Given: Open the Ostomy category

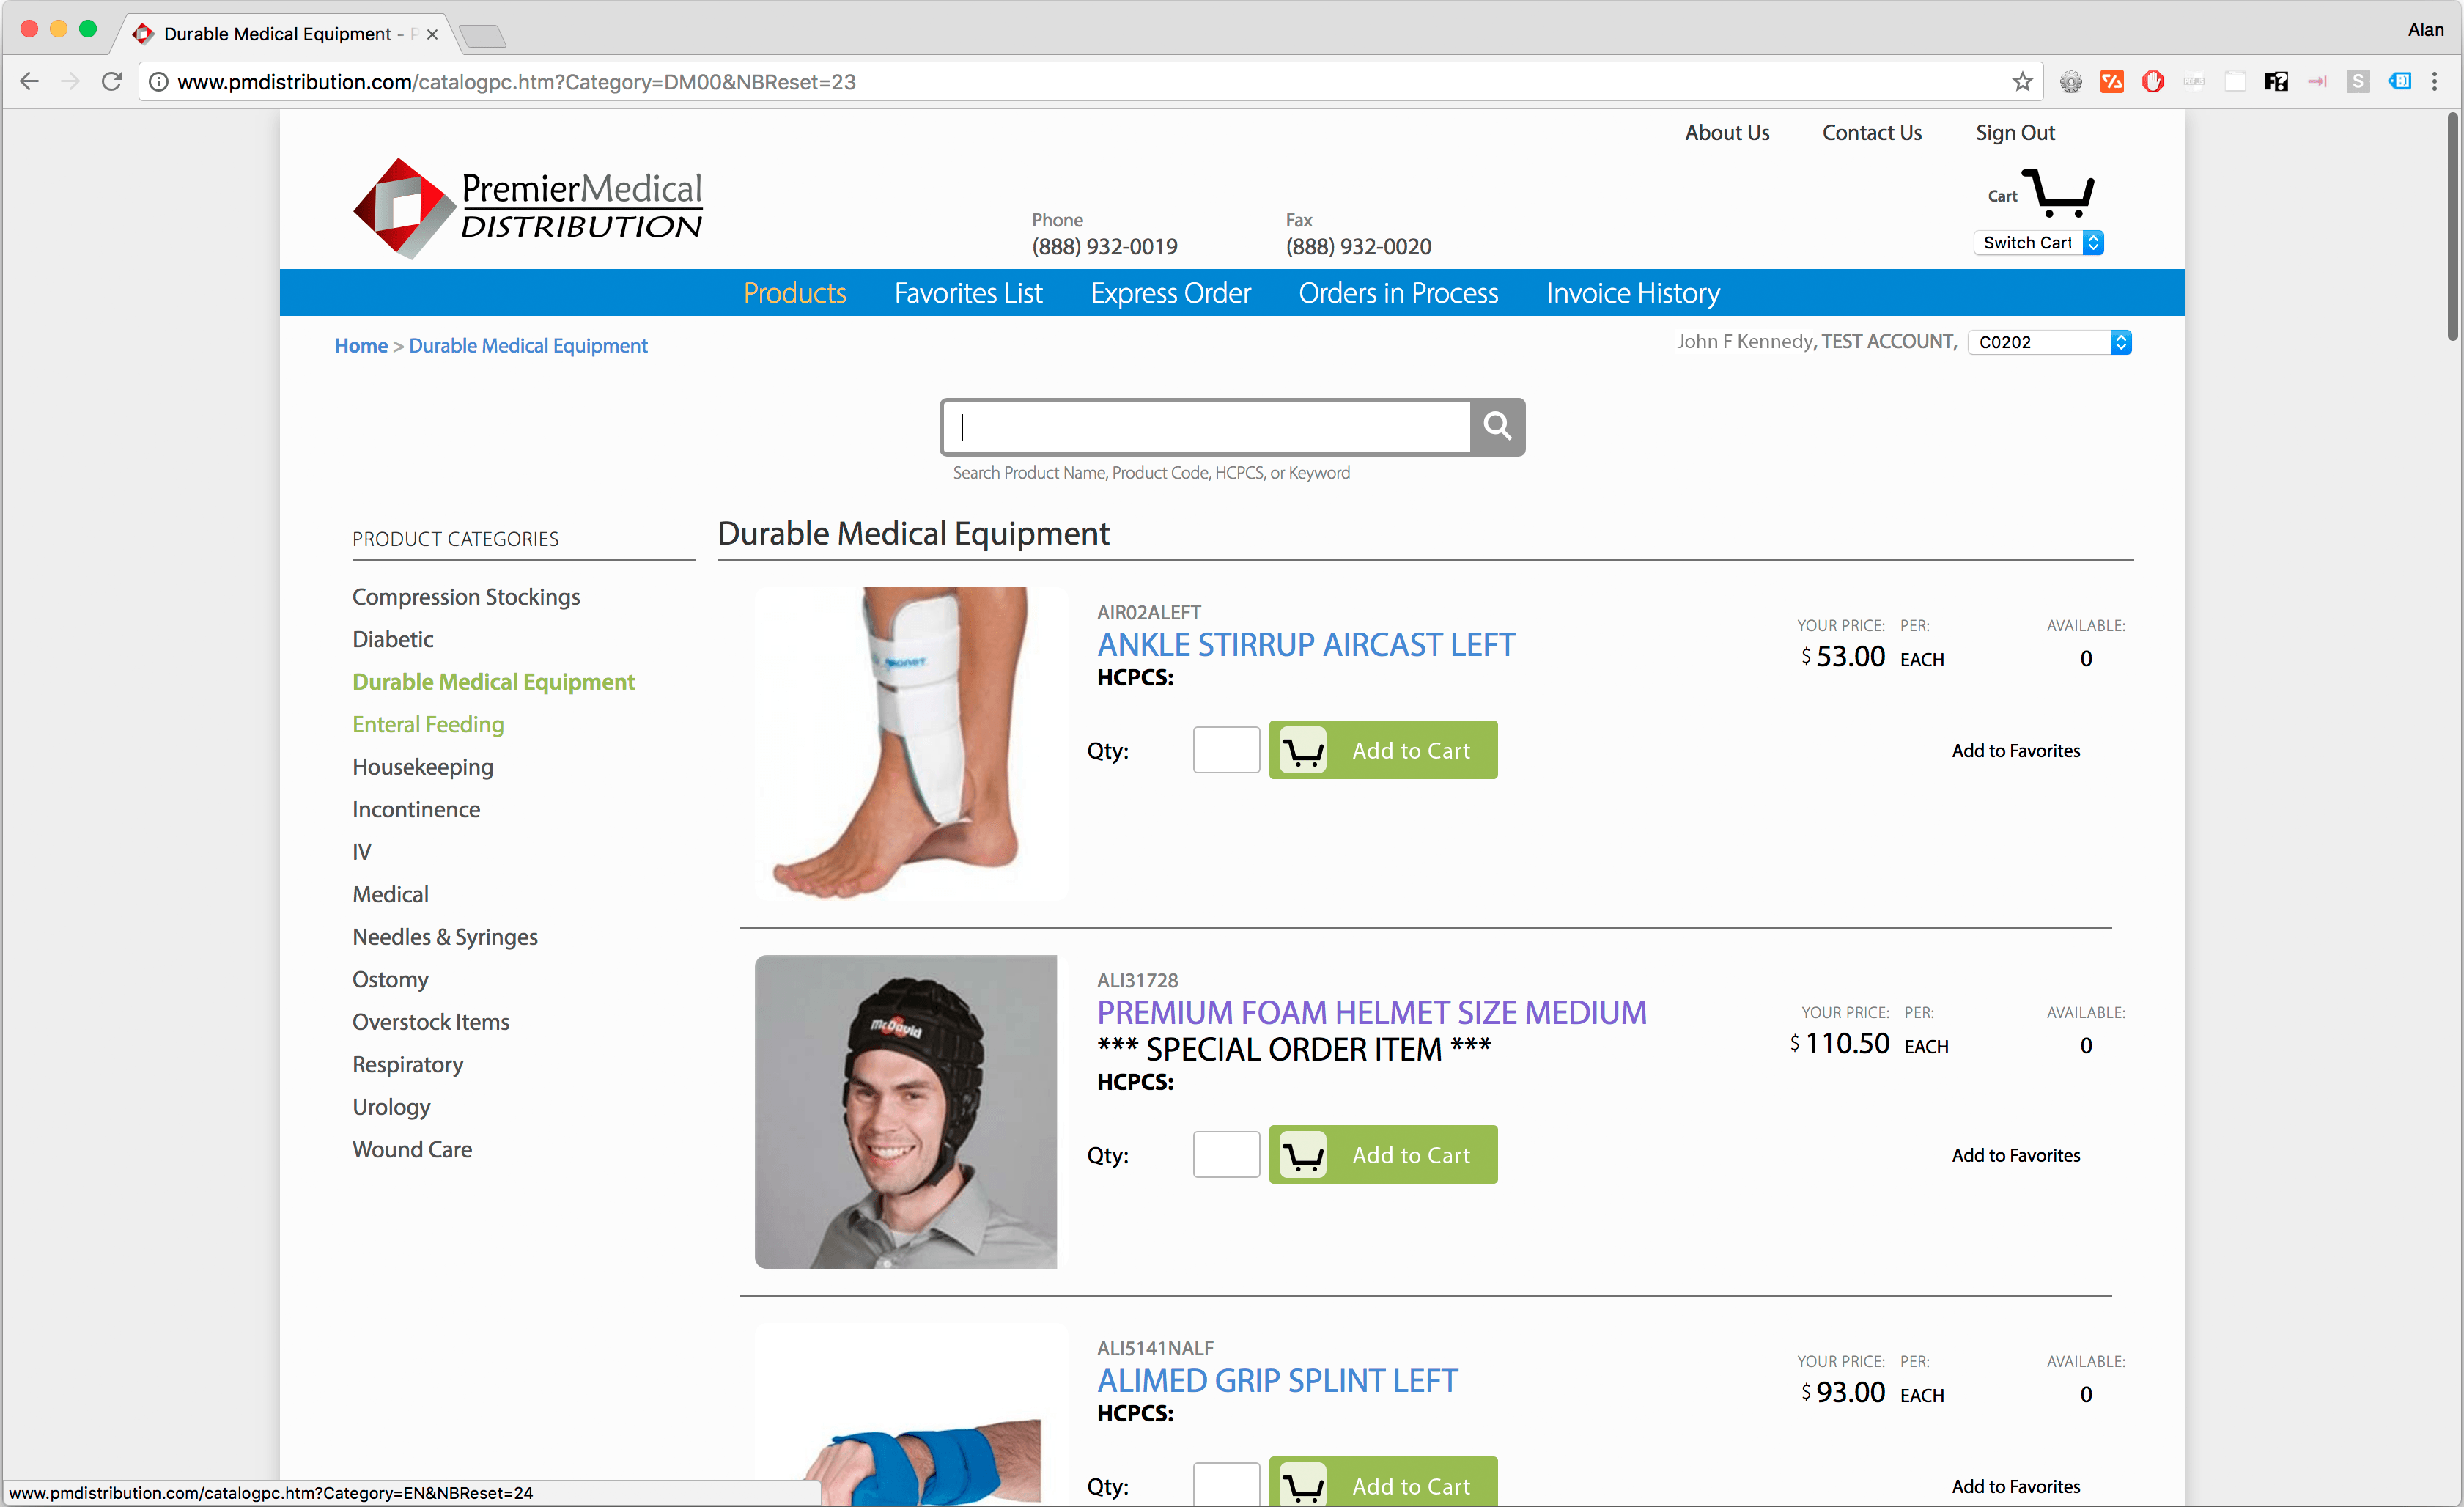Looking at the screenshot, I should coord(390,979).
